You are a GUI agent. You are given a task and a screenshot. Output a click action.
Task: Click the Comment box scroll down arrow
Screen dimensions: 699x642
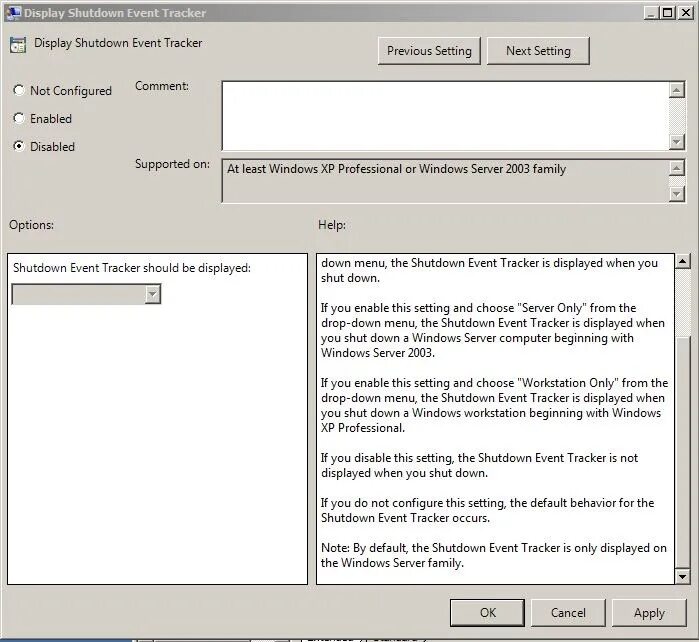click(677, 142)
